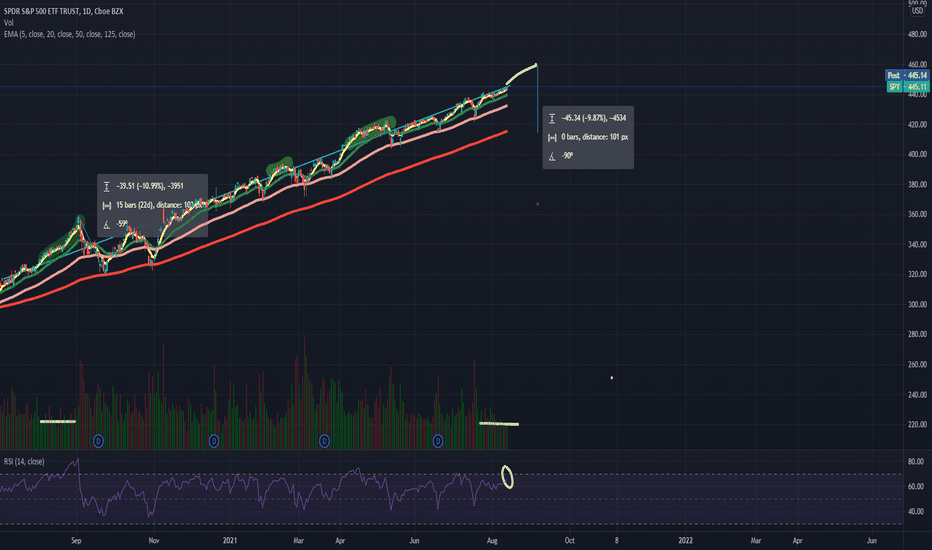The height and width of the screenshot is (550, 932).
Task: Click the SPY 445.11 price label
Action: pos(907,87)
